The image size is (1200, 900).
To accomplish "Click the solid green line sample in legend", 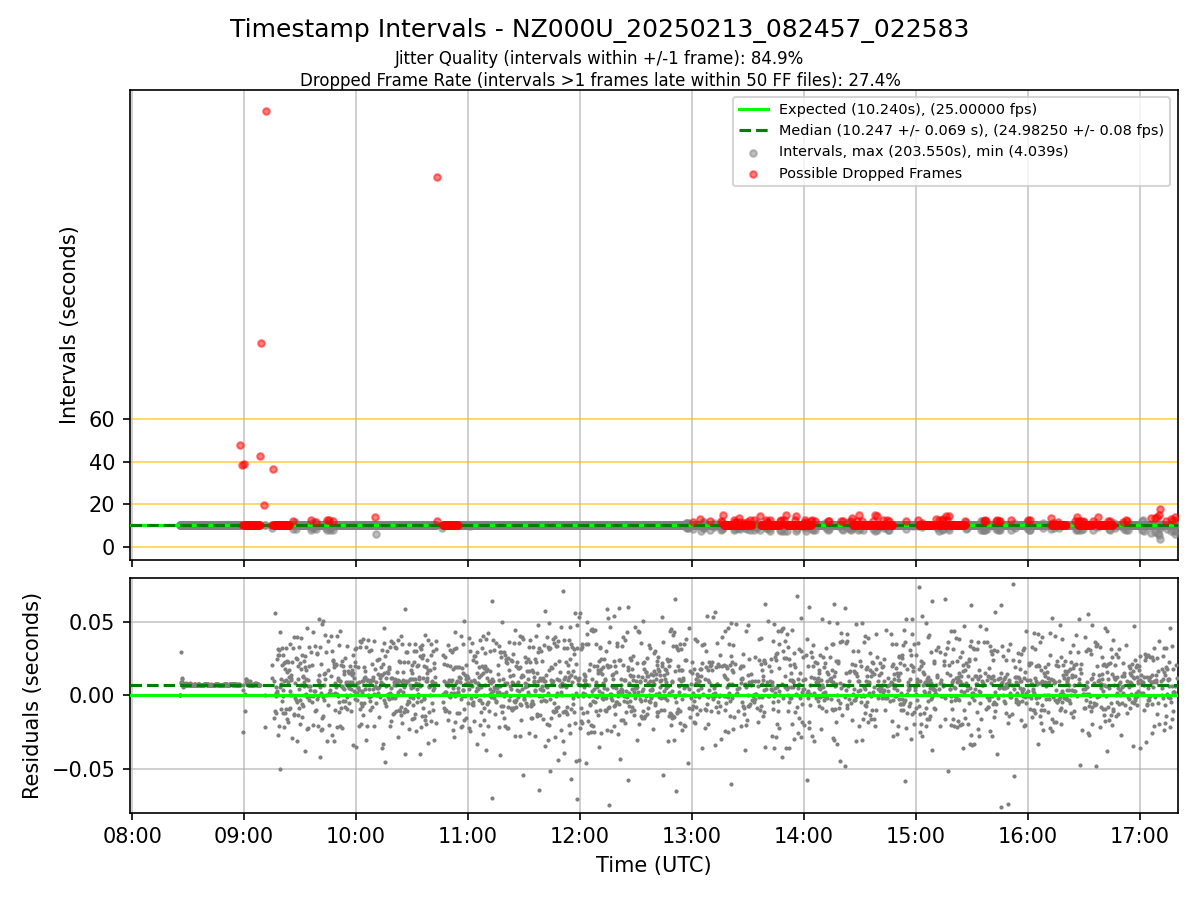I will pyautogui.click(x=754, y=109).
